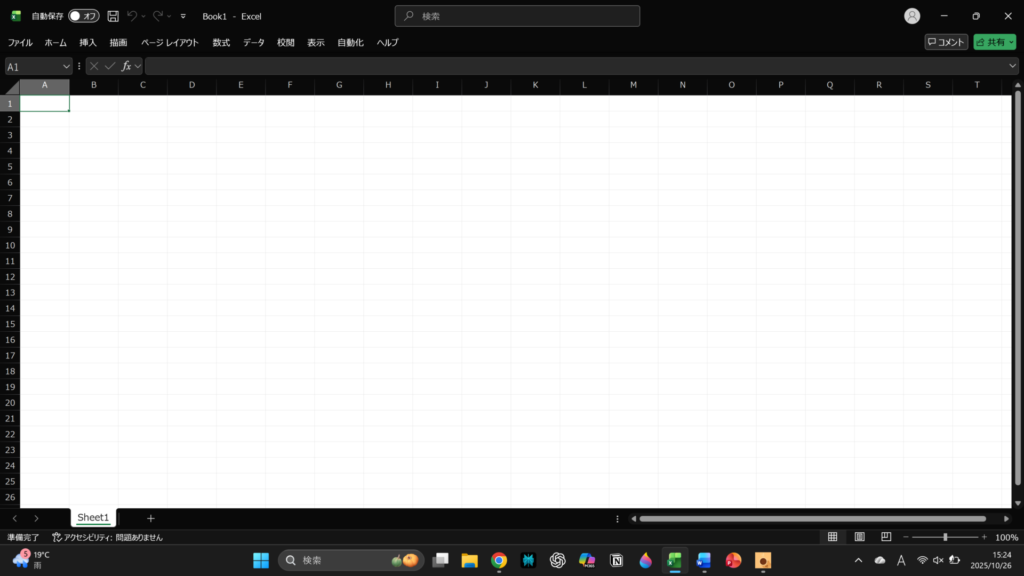Open the 挿入 ribbon tab
Viewport: 1024px width, 576px height.
click(88, 43)
